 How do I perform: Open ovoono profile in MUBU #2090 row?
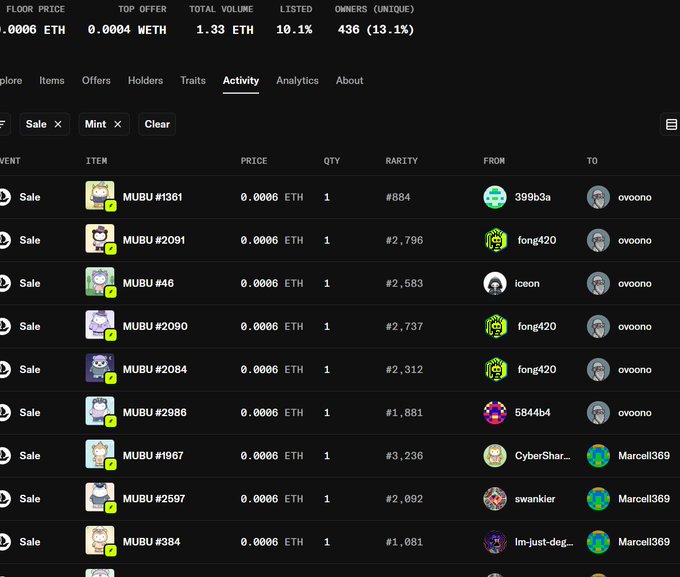[635, 326]
